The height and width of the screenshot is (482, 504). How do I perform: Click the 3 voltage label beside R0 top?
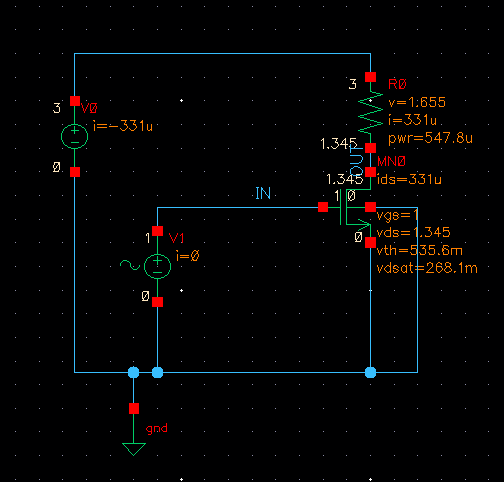click(353, 84)
